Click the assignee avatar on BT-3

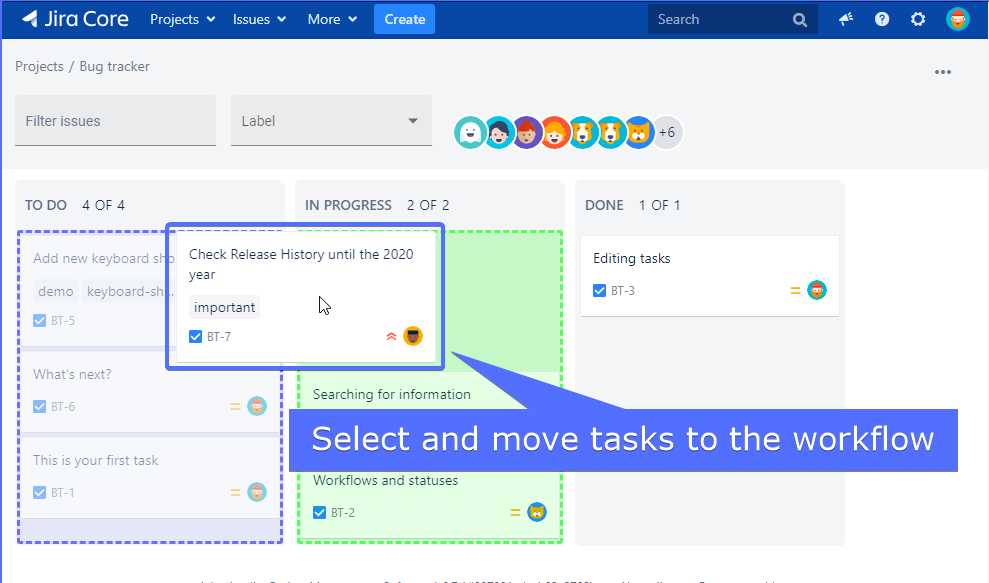tap(817, 290)
